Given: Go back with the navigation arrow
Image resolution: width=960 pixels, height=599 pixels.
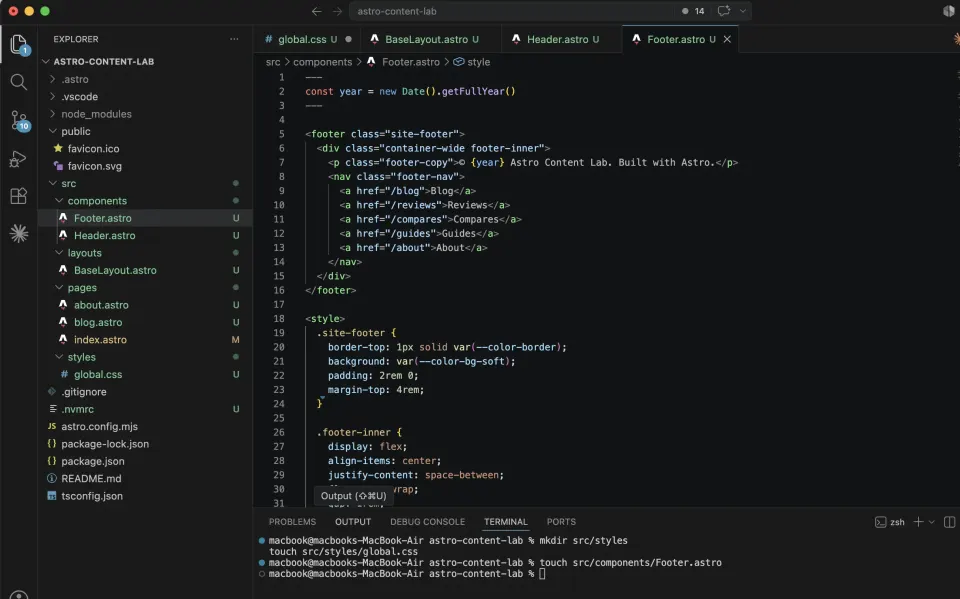Looking at the screenshot, I should (x=317, y=11).
